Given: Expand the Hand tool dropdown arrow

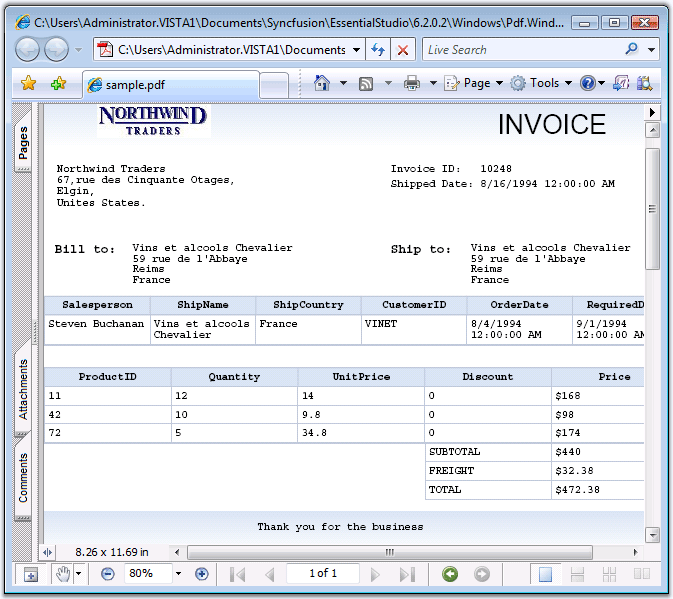Looking at the screenshot, I should [x=79, y=574].
